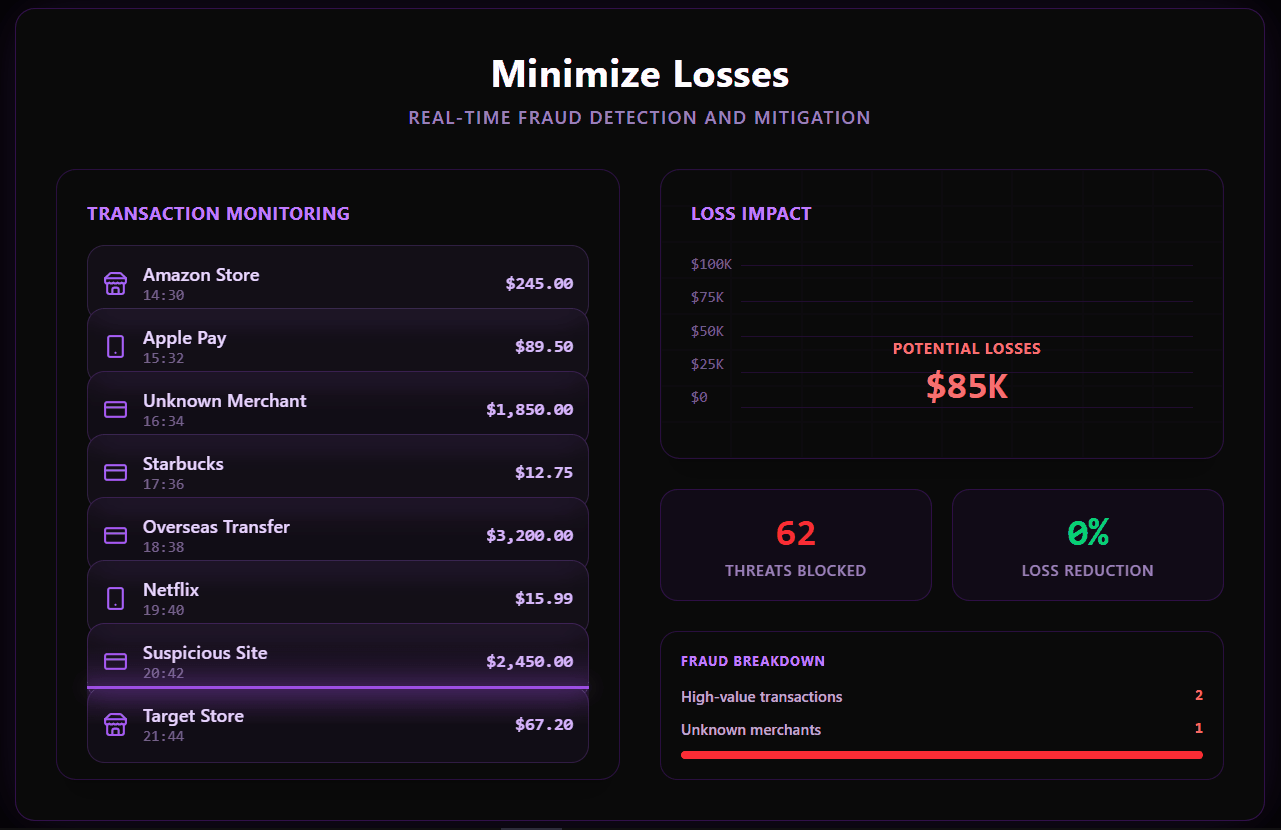Image resolution: width=1281 pixels, height=830 pixels.
Task: Click the $100K axis label in Loss Impact
Action: pos(711,265)
